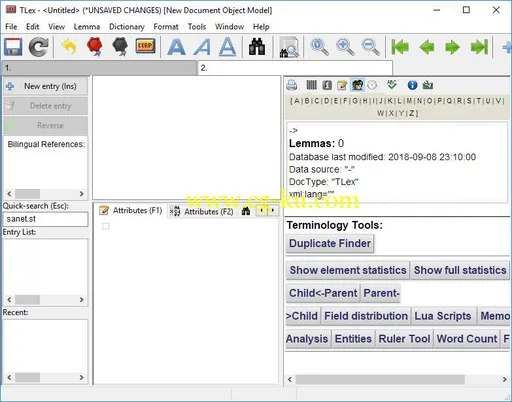Go to previous entry green left arrow
The image size is (512, 402).
(x=427, y=47)
